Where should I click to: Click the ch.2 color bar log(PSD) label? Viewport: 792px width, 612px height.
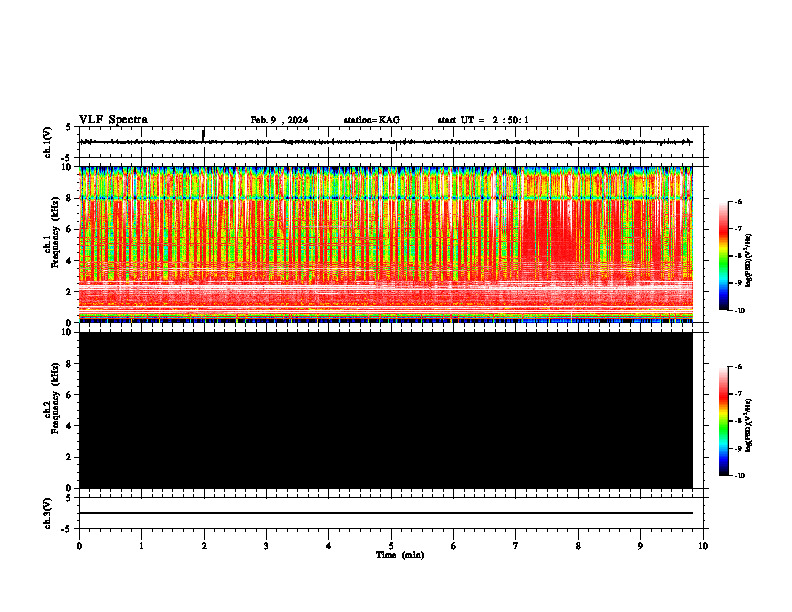pyautogui.click(x=748, y=425)
